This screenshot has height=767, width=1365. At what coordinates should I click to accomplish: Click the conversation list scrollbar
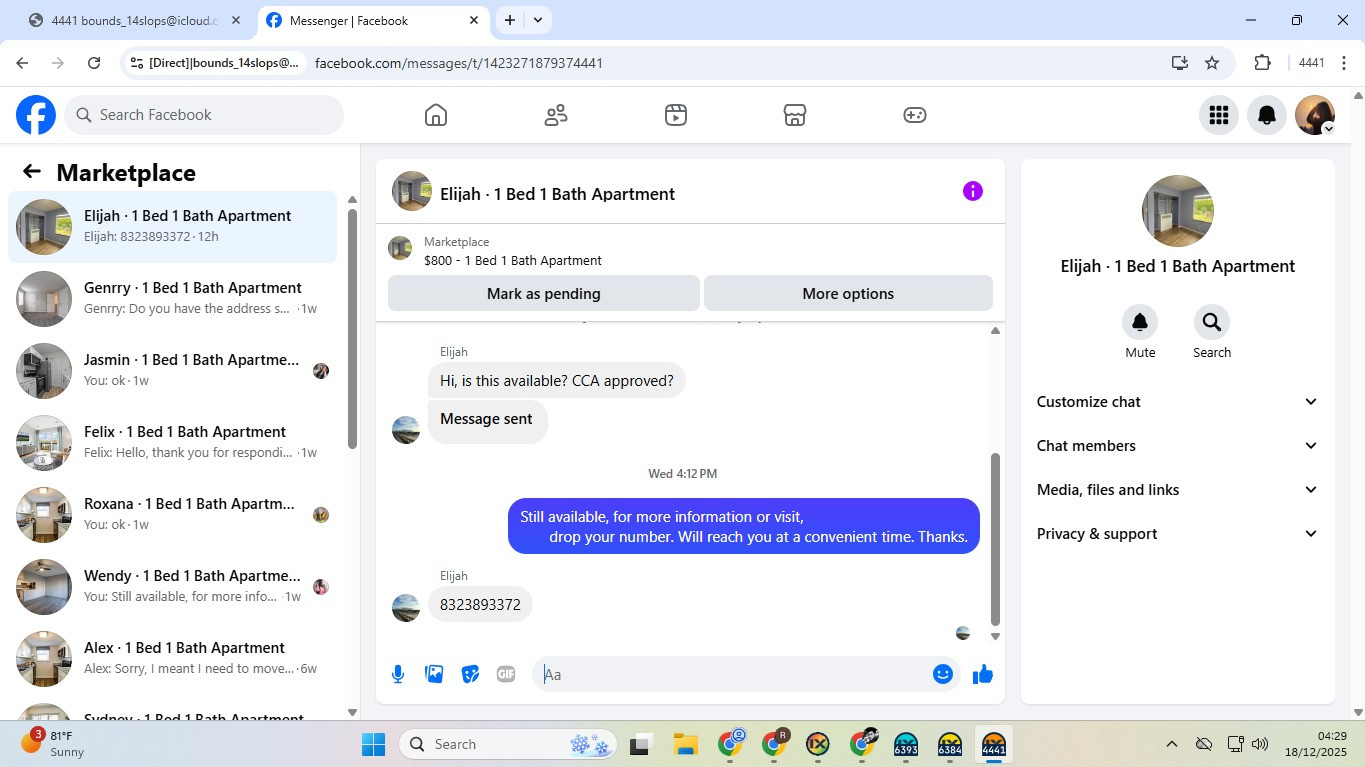tap(352, 328)
